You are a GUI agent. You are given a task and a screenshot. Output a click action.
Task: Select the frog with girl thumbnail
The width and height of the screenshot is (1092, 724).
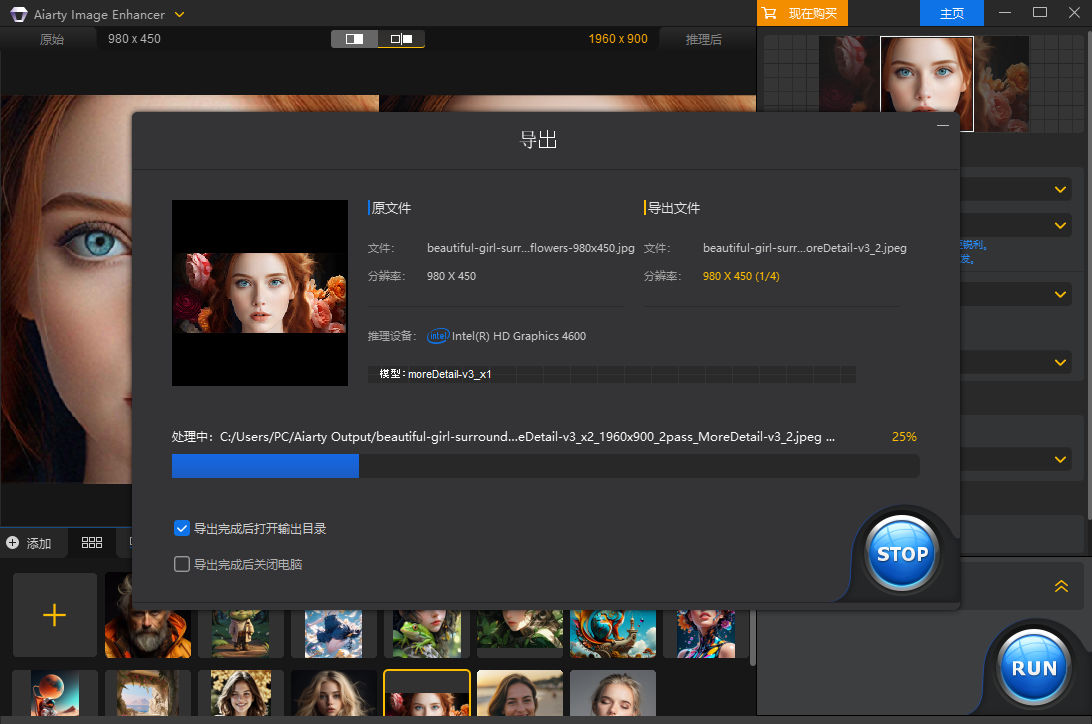pyautogui.click(x=427, y=634)
